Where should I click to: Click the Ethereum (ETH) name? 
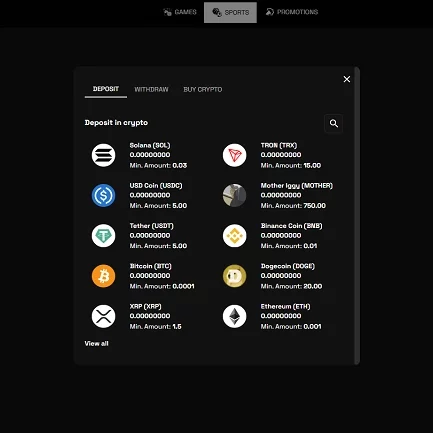(x=286, y=306)
